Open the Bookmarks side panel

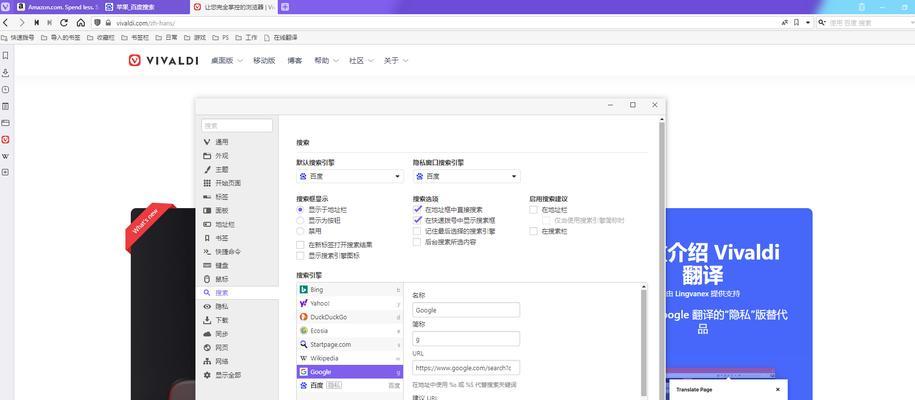pos(5,55)
